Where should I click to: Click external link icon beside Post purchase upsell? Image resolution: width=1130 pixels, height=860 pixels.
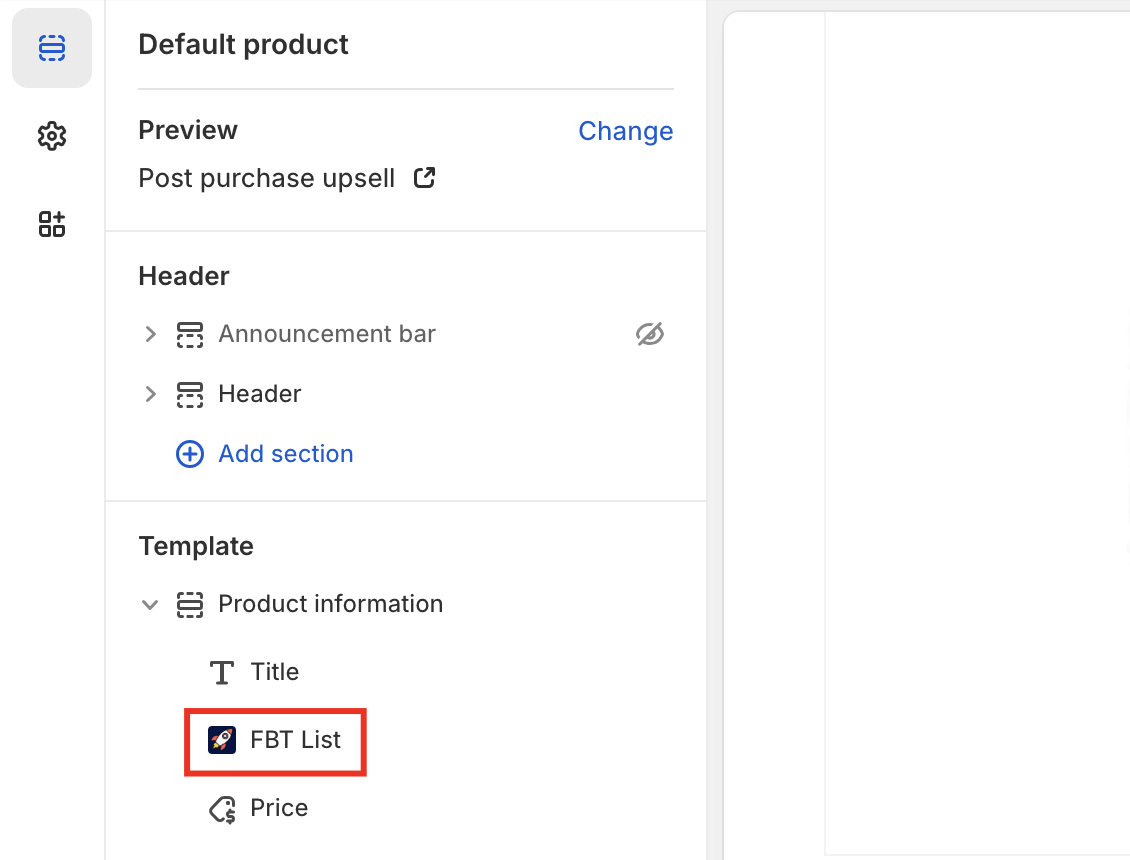[425, 178]
